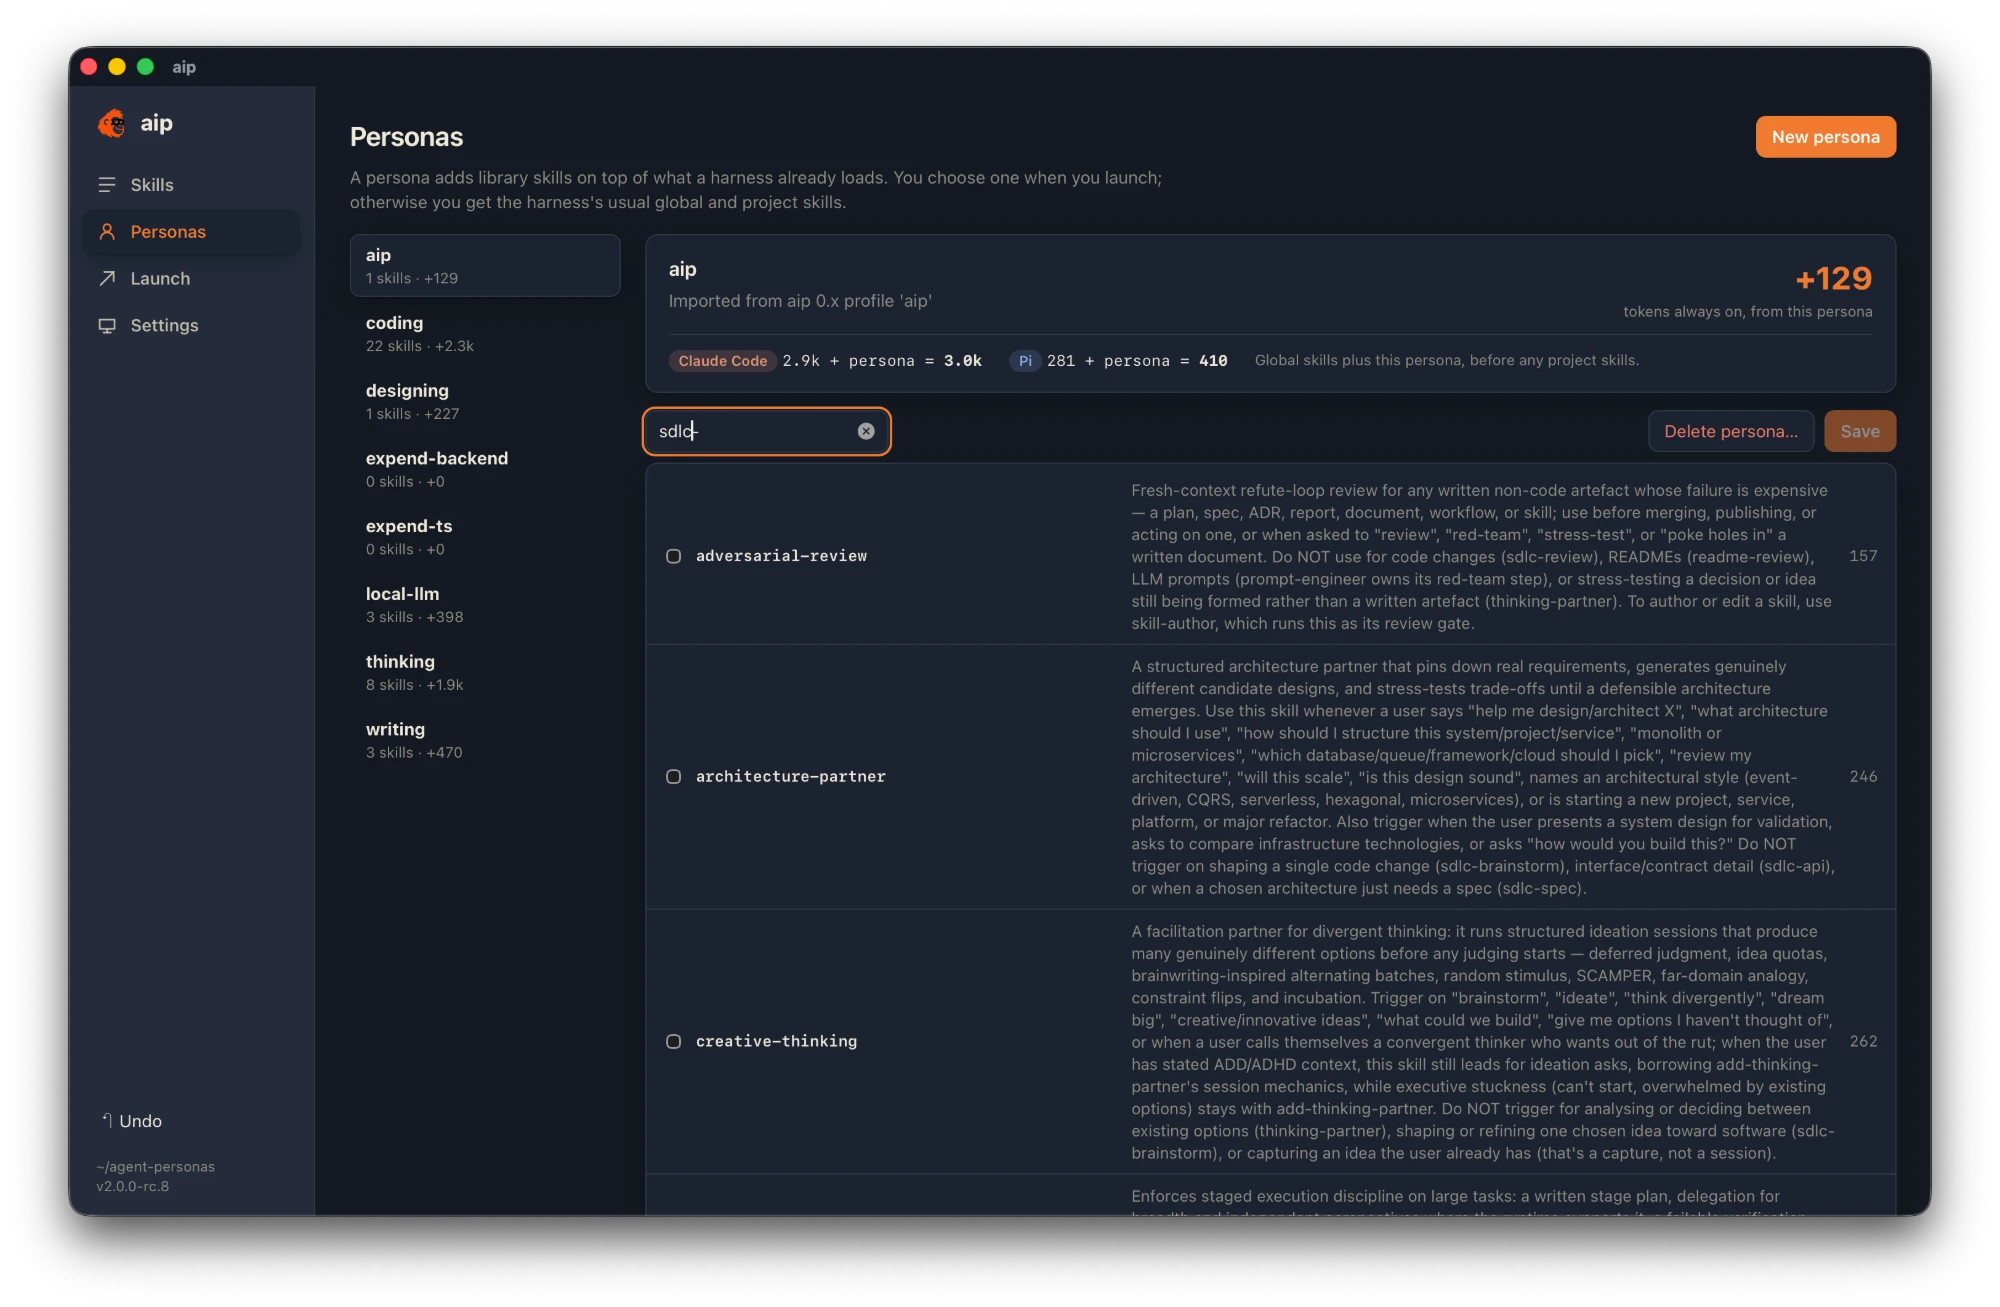Click the ~/agent-personas path text
The image size is (2000, 1307).
(x=156, y=1167)
